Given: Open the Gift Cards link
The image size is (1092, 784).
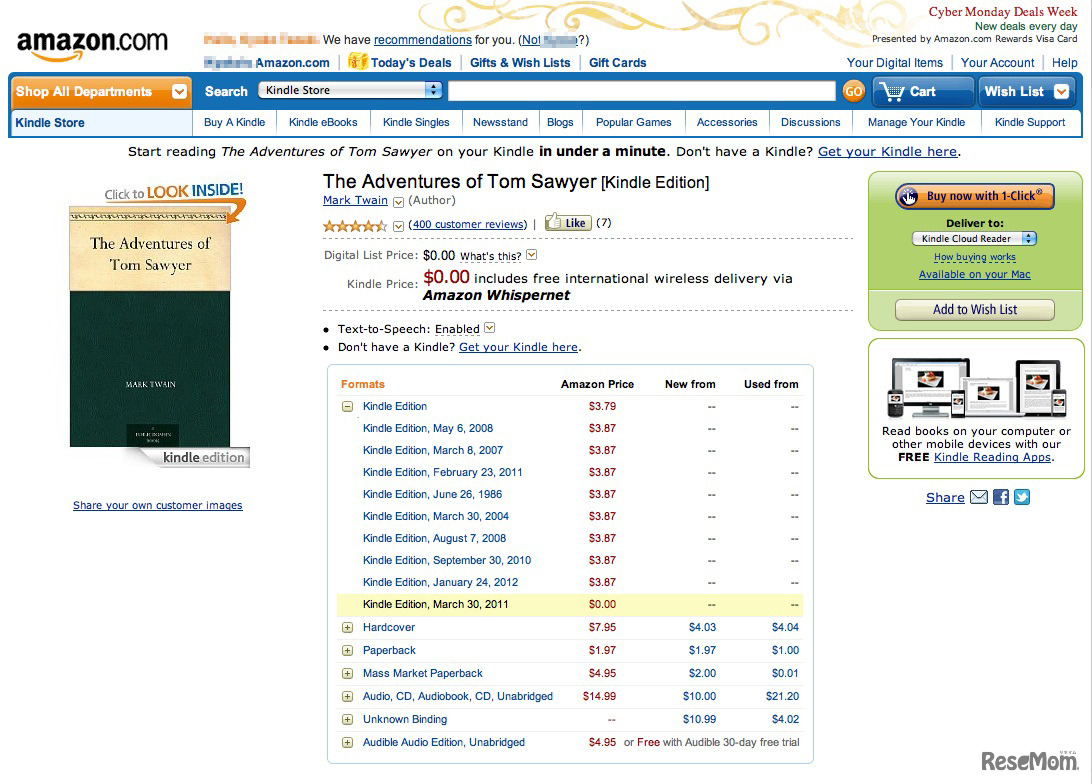Looking at the screenshot, I should pos(618,63).
